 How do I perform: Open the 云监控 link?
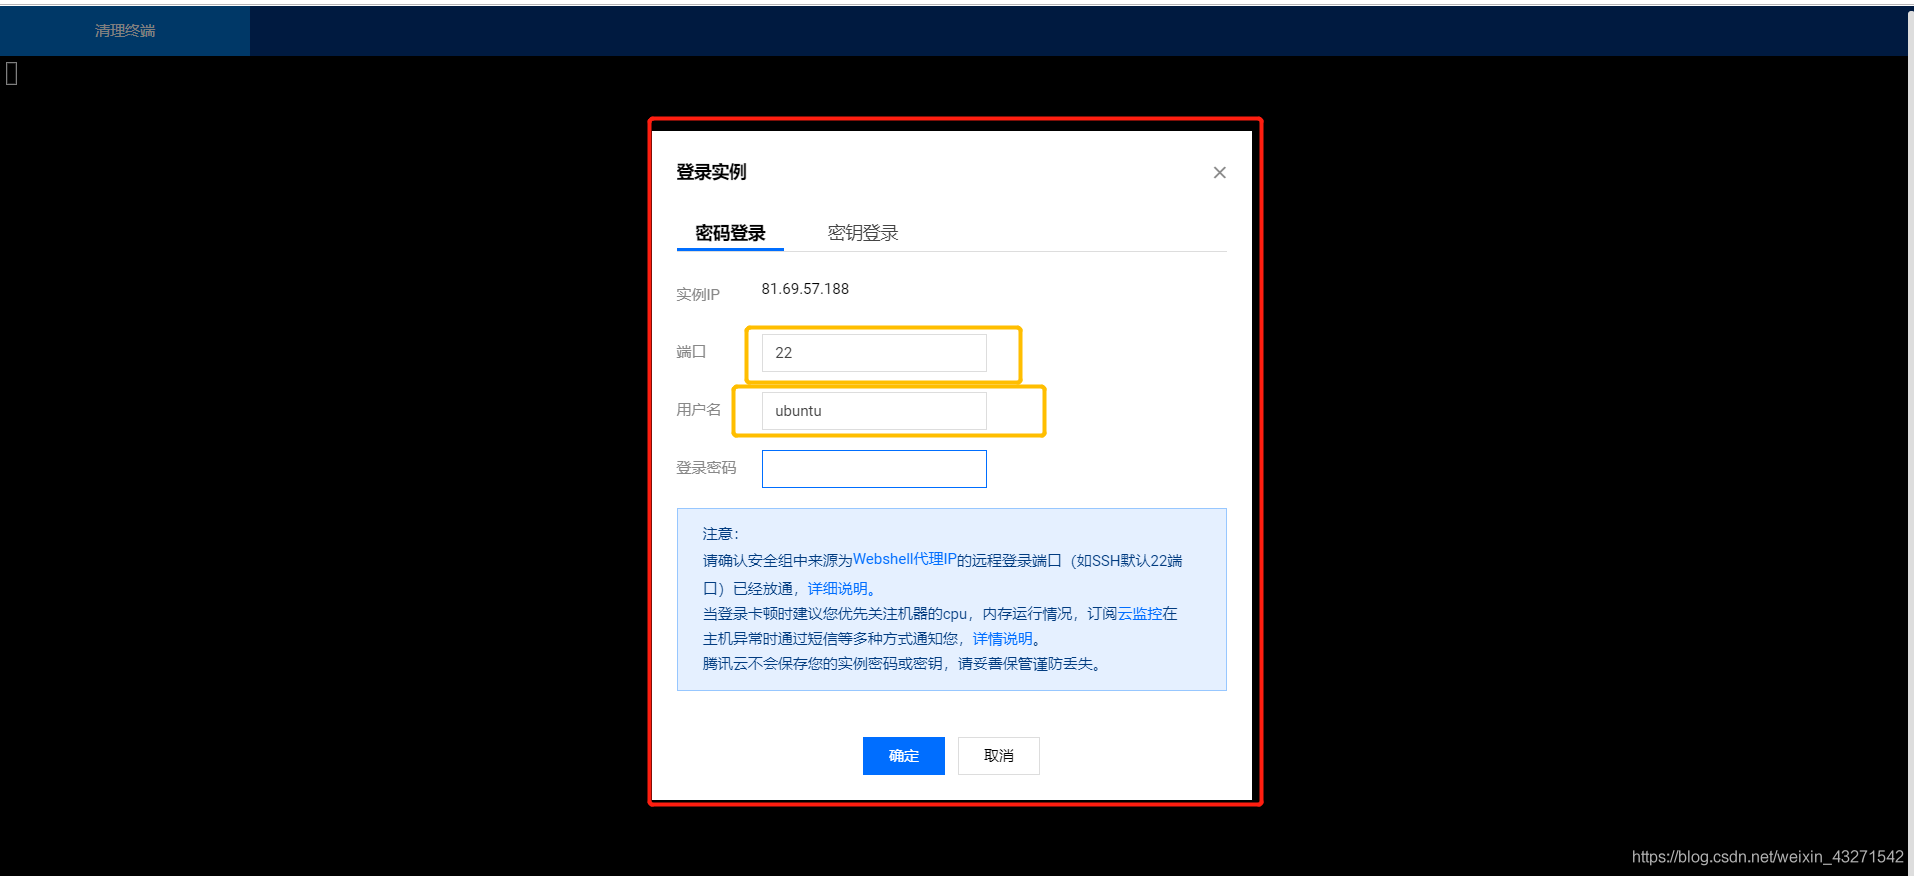click(1140, 614)
